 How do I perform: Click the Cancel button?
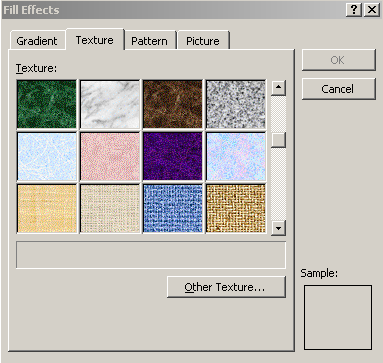point(338,89)
